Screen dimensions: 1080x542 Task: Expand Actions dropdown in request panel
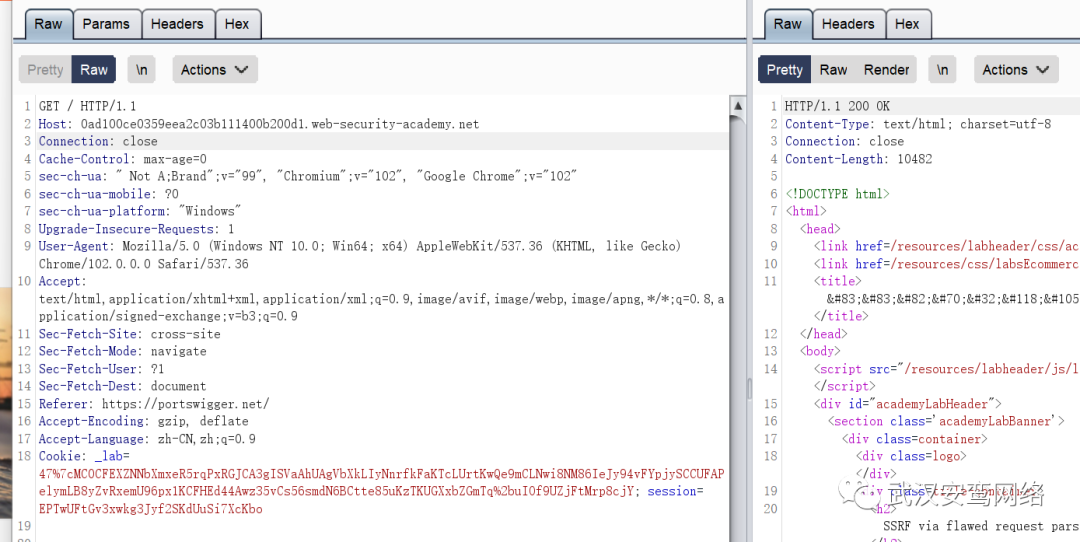pyautogui.click(x=215, y=70)
